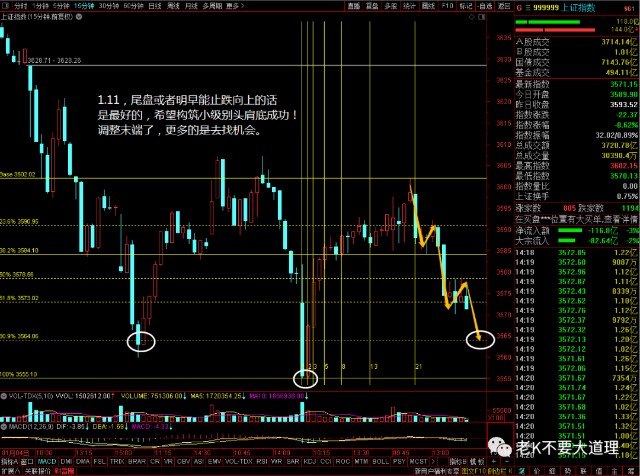Viewport: 640px width, 476px height.
Task: Select the 30分钟 timeframe
Action: [x=109, y=6]
